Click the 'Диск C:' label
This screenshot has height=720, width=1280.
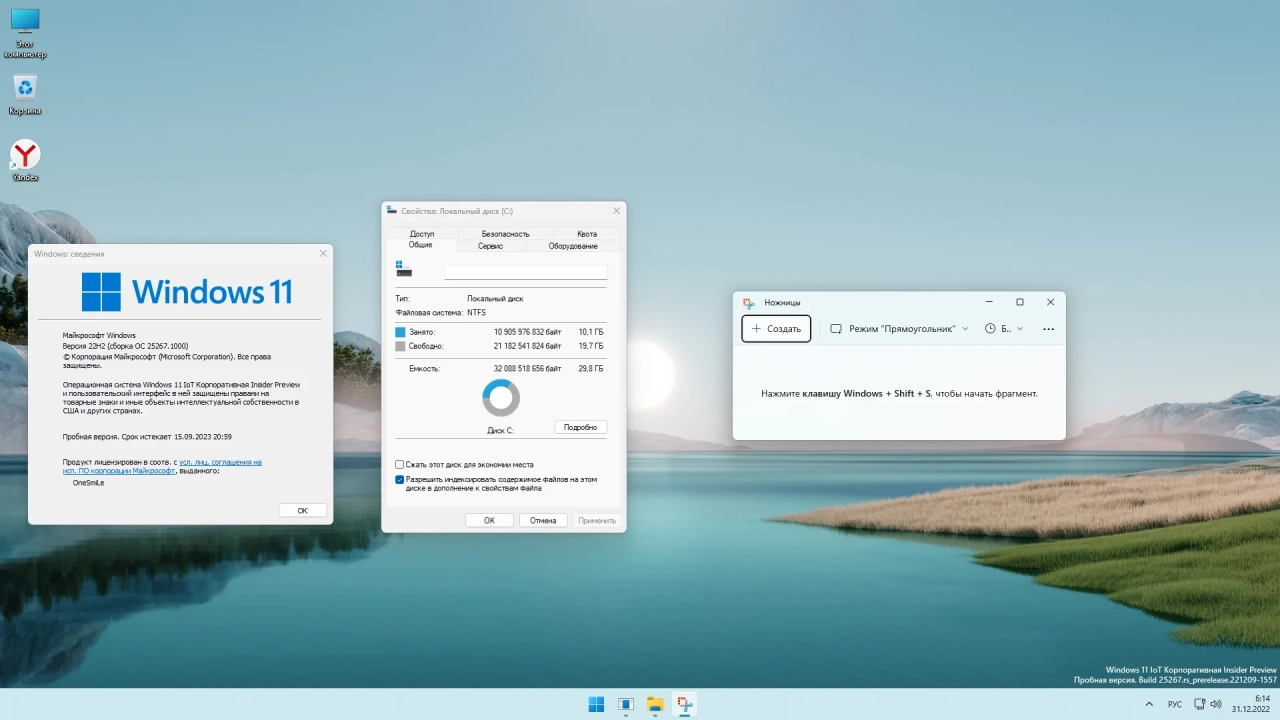click(x=500, y=431)
